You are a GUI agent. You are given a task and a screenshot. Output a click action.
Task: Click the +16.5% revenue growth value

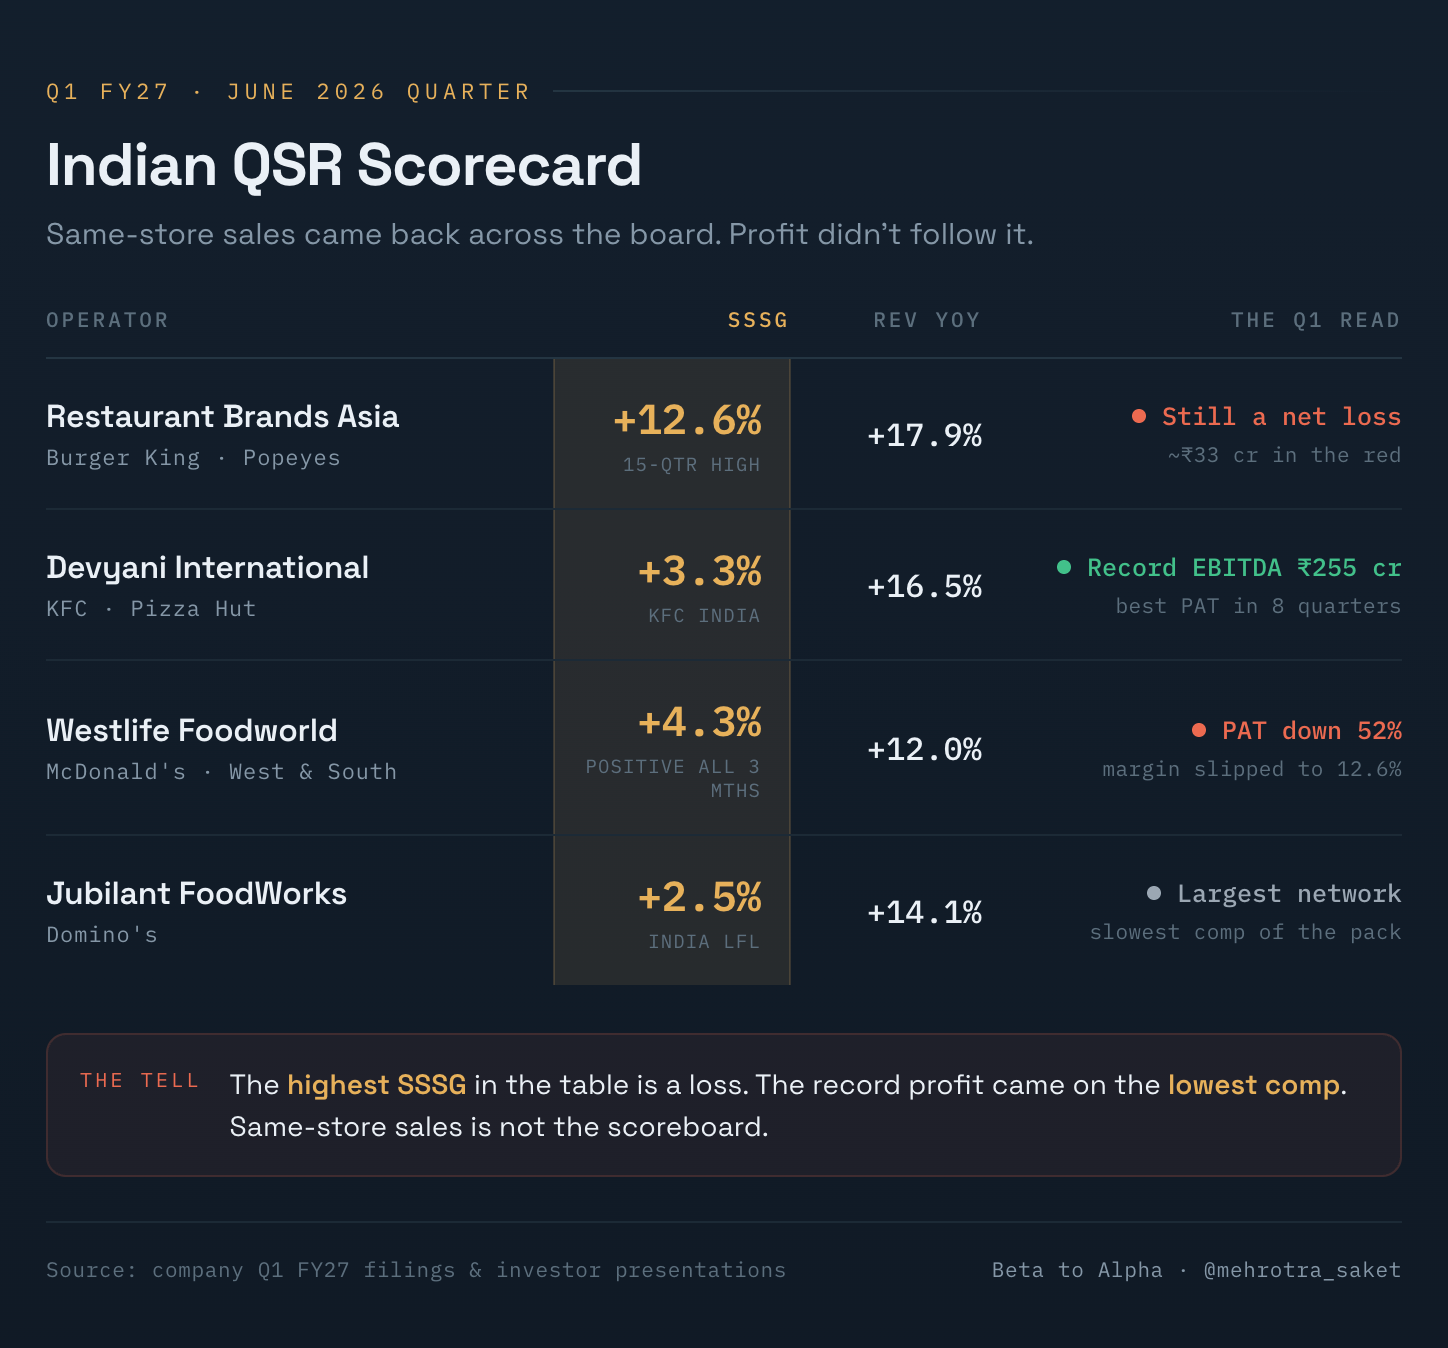coord(925,586)
